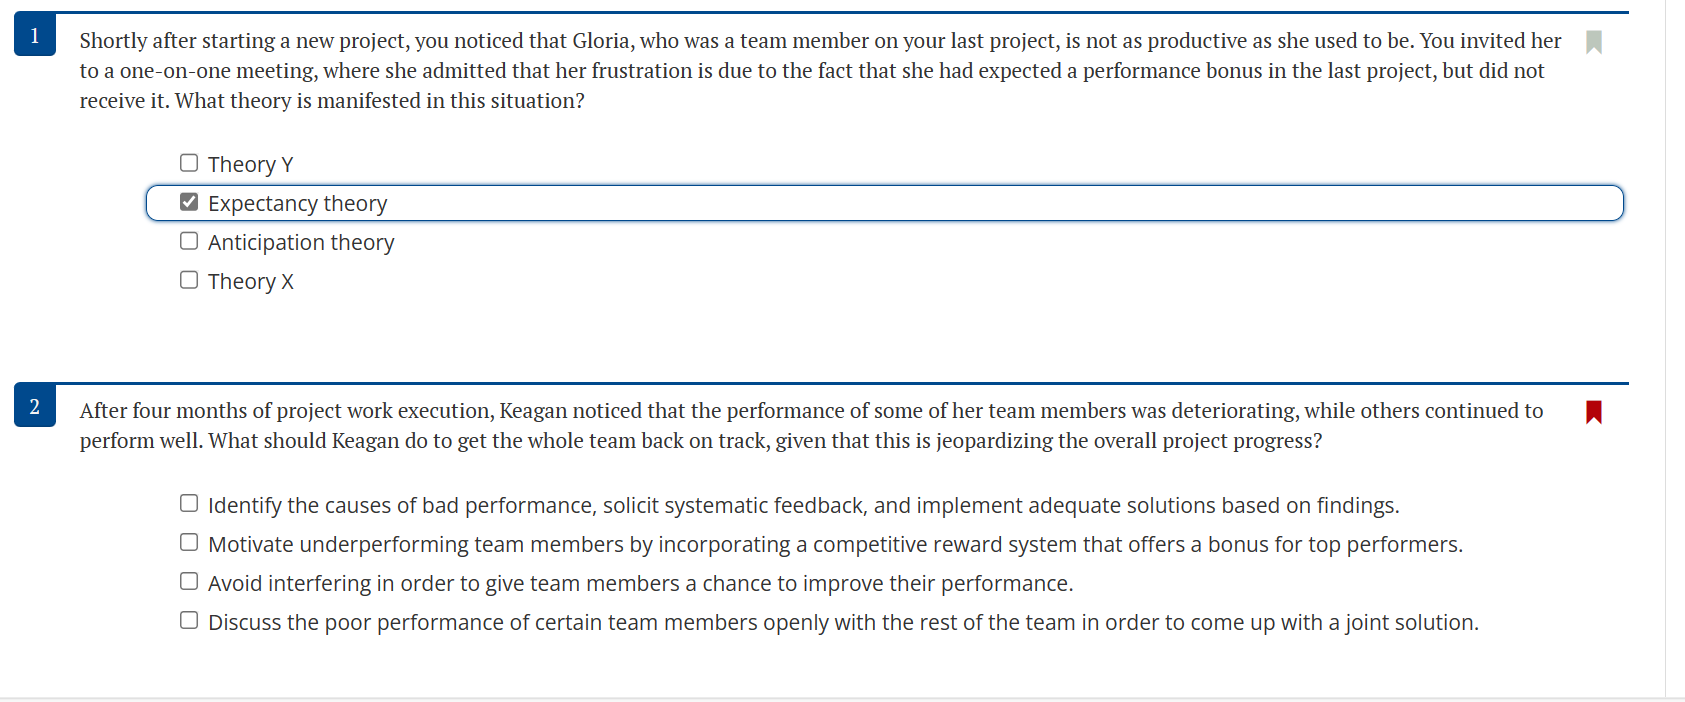The image size is (1685, 702).
Task: Click the Theory X answer text label
Action: pos(250,281)
